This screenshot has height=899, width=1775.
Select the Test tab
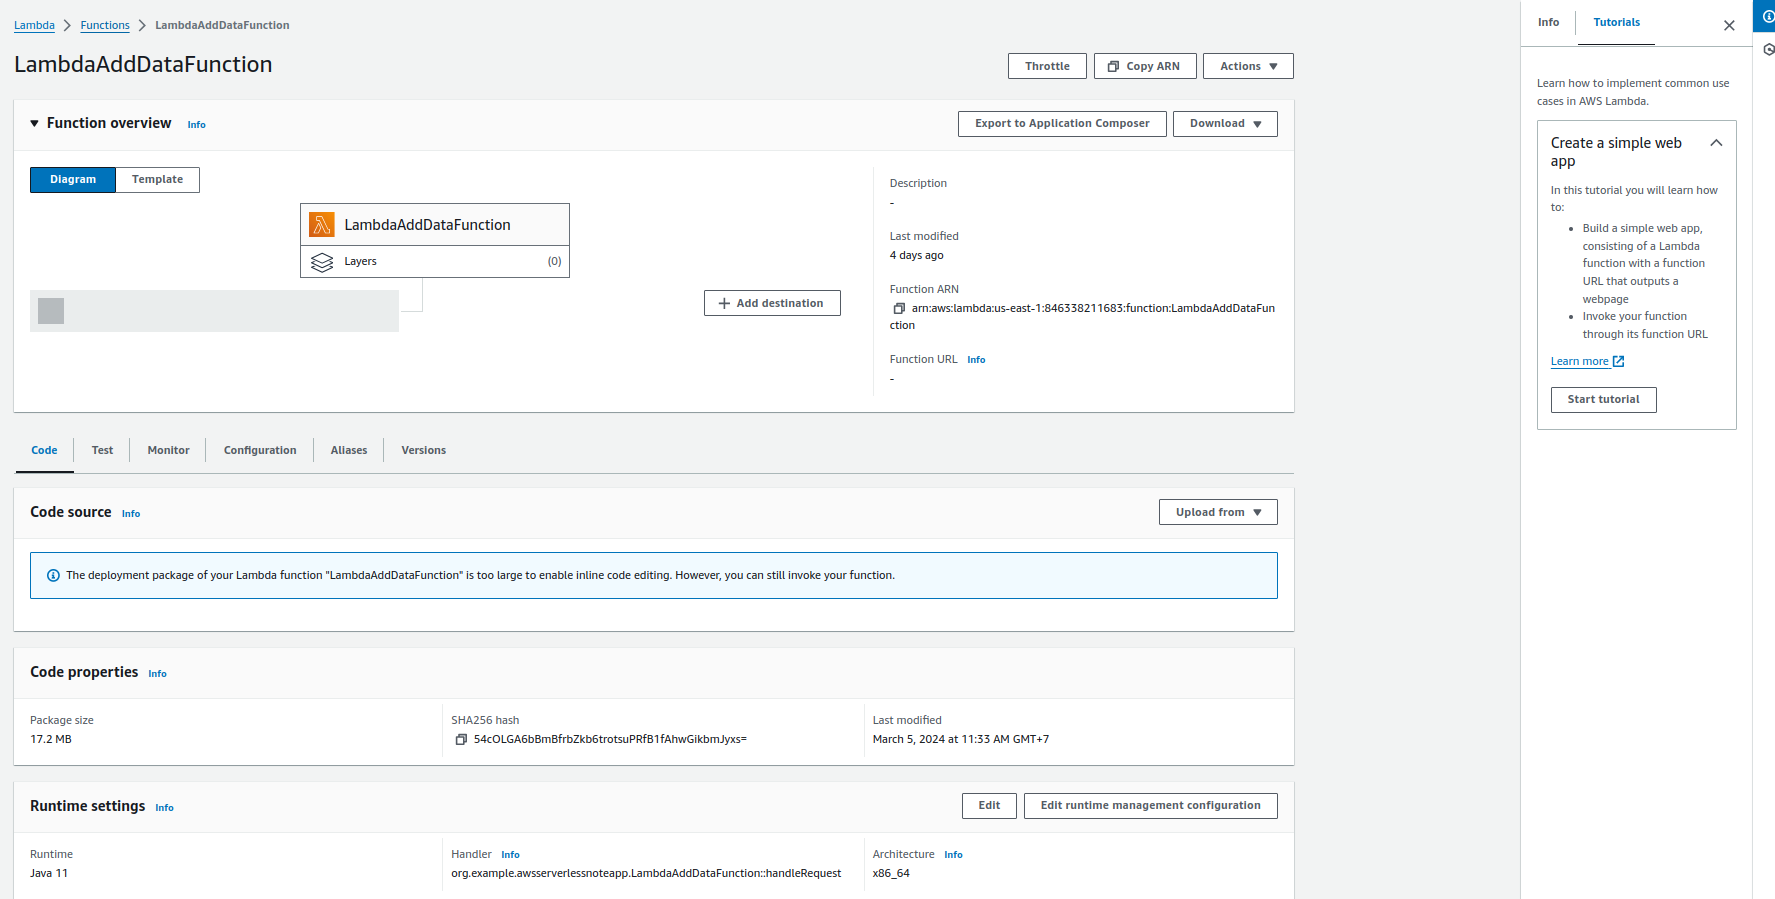(x=102, y=451)
